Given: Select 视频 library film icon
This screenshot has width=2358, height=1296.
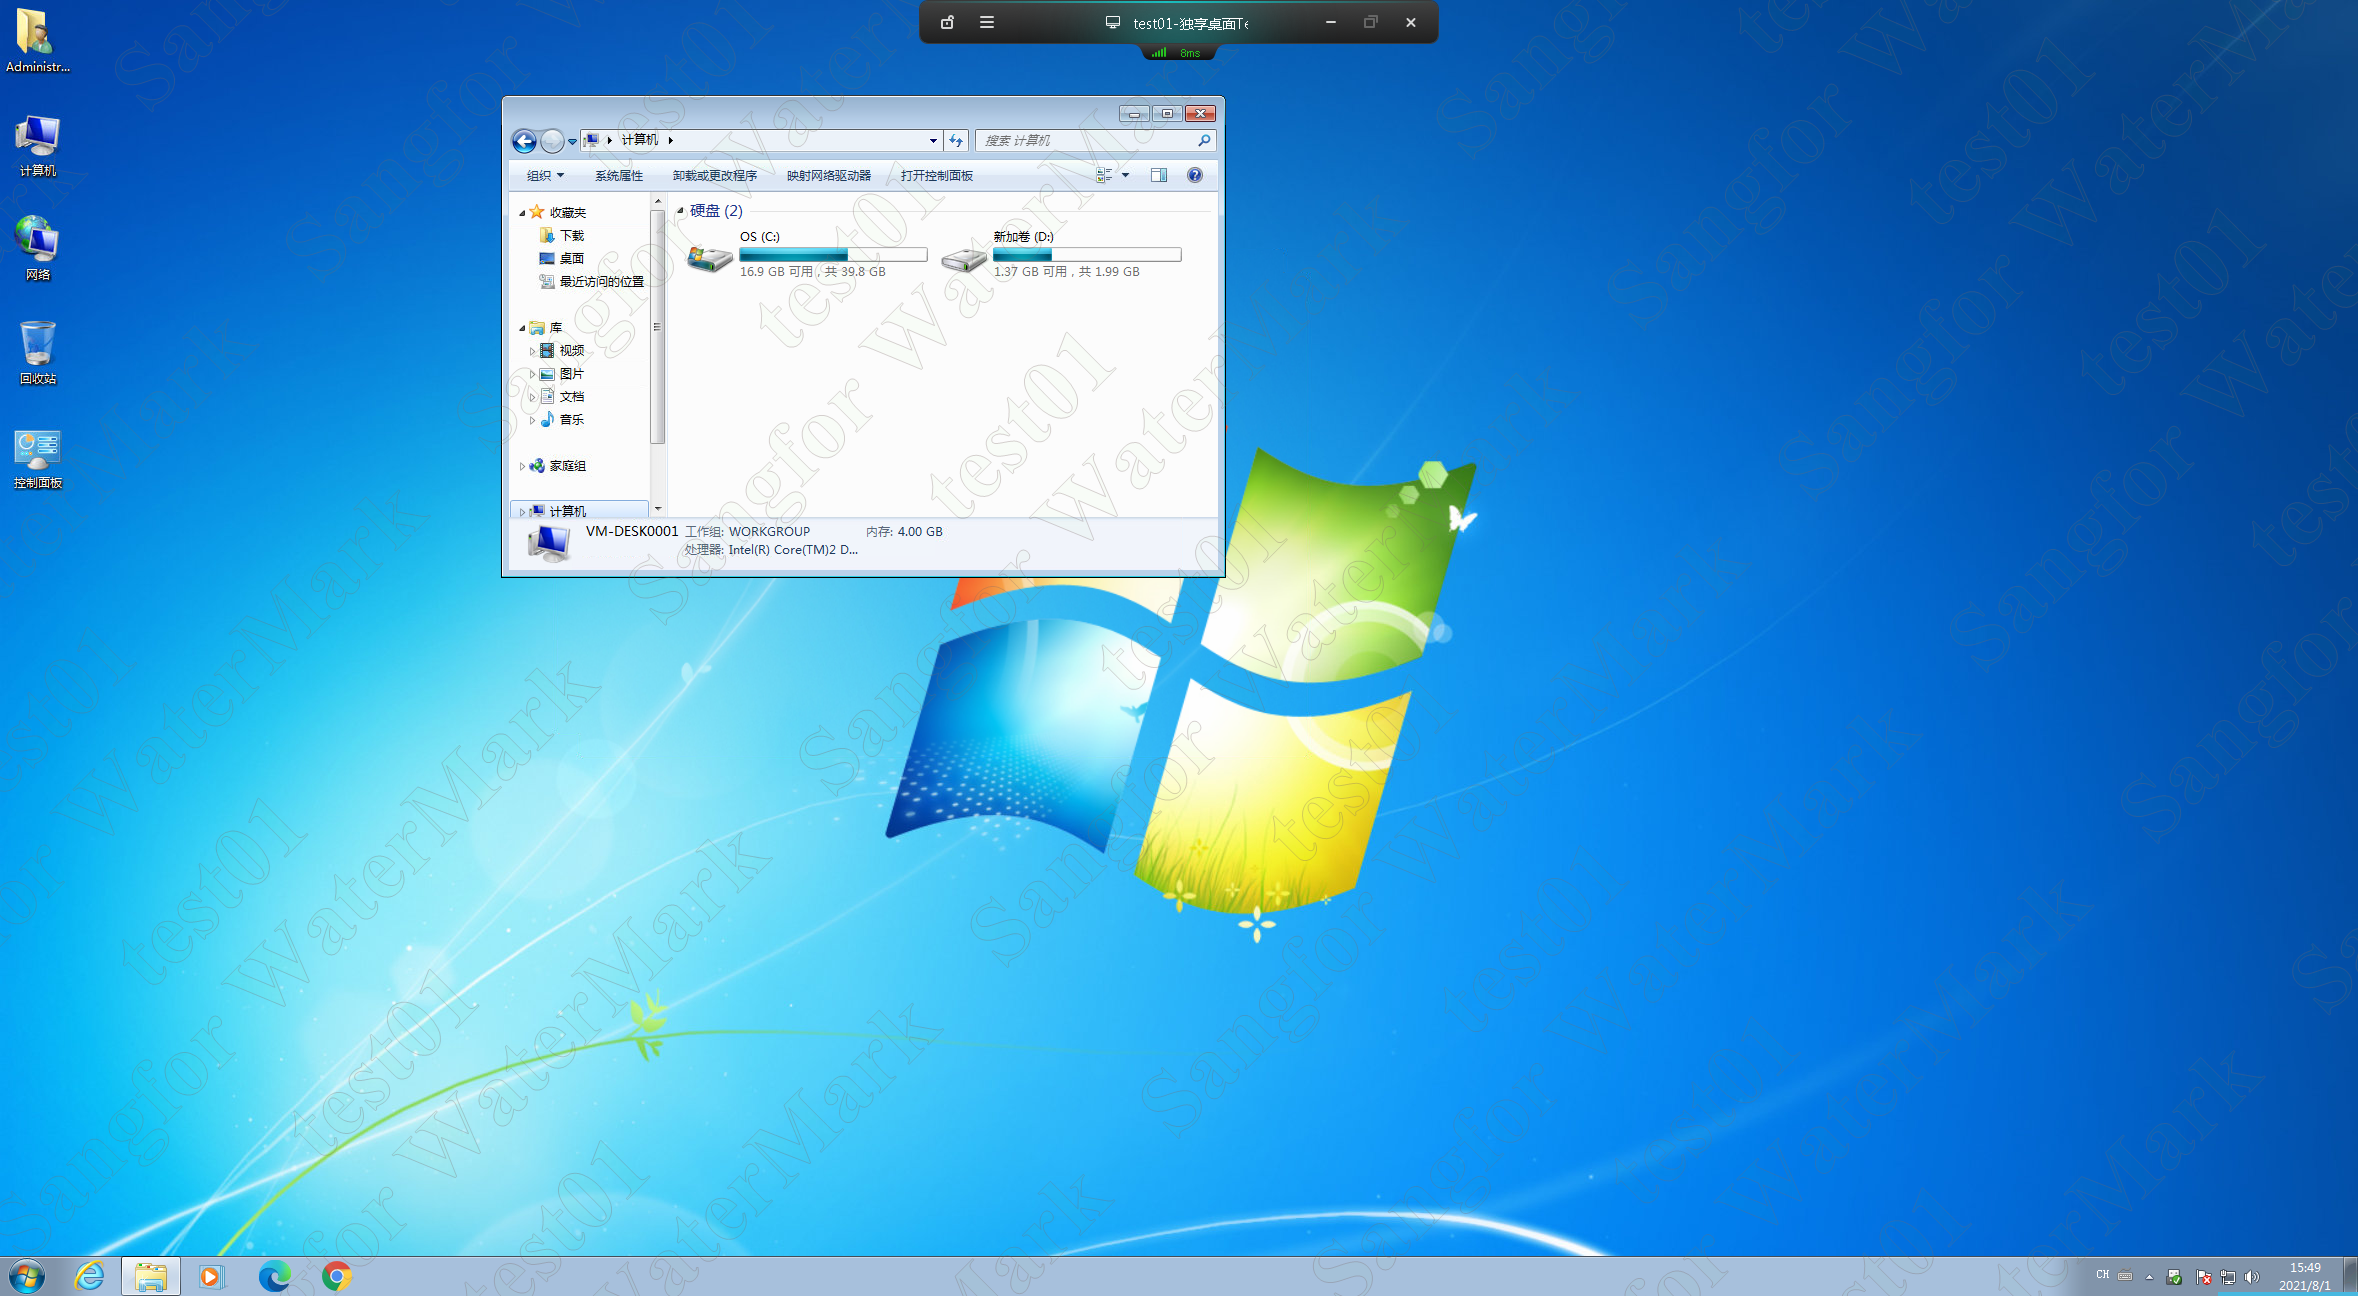Looking at the screenshot, I should coord(547,351).
